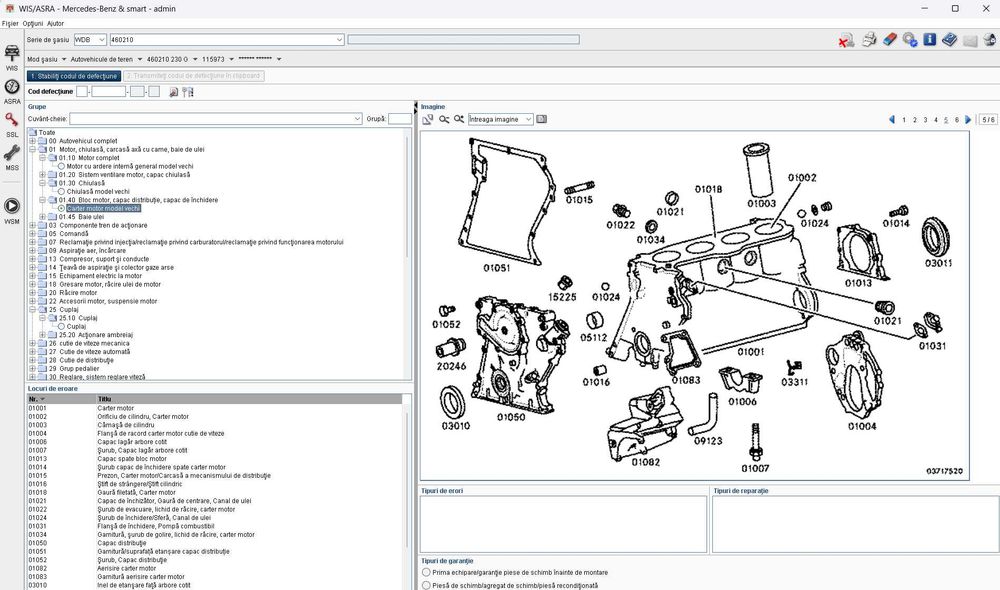Click the eraser icon in top toolbar
The width and height of the screenshot is (1000, 590).
pyautogui.click(x=889, y=40)
